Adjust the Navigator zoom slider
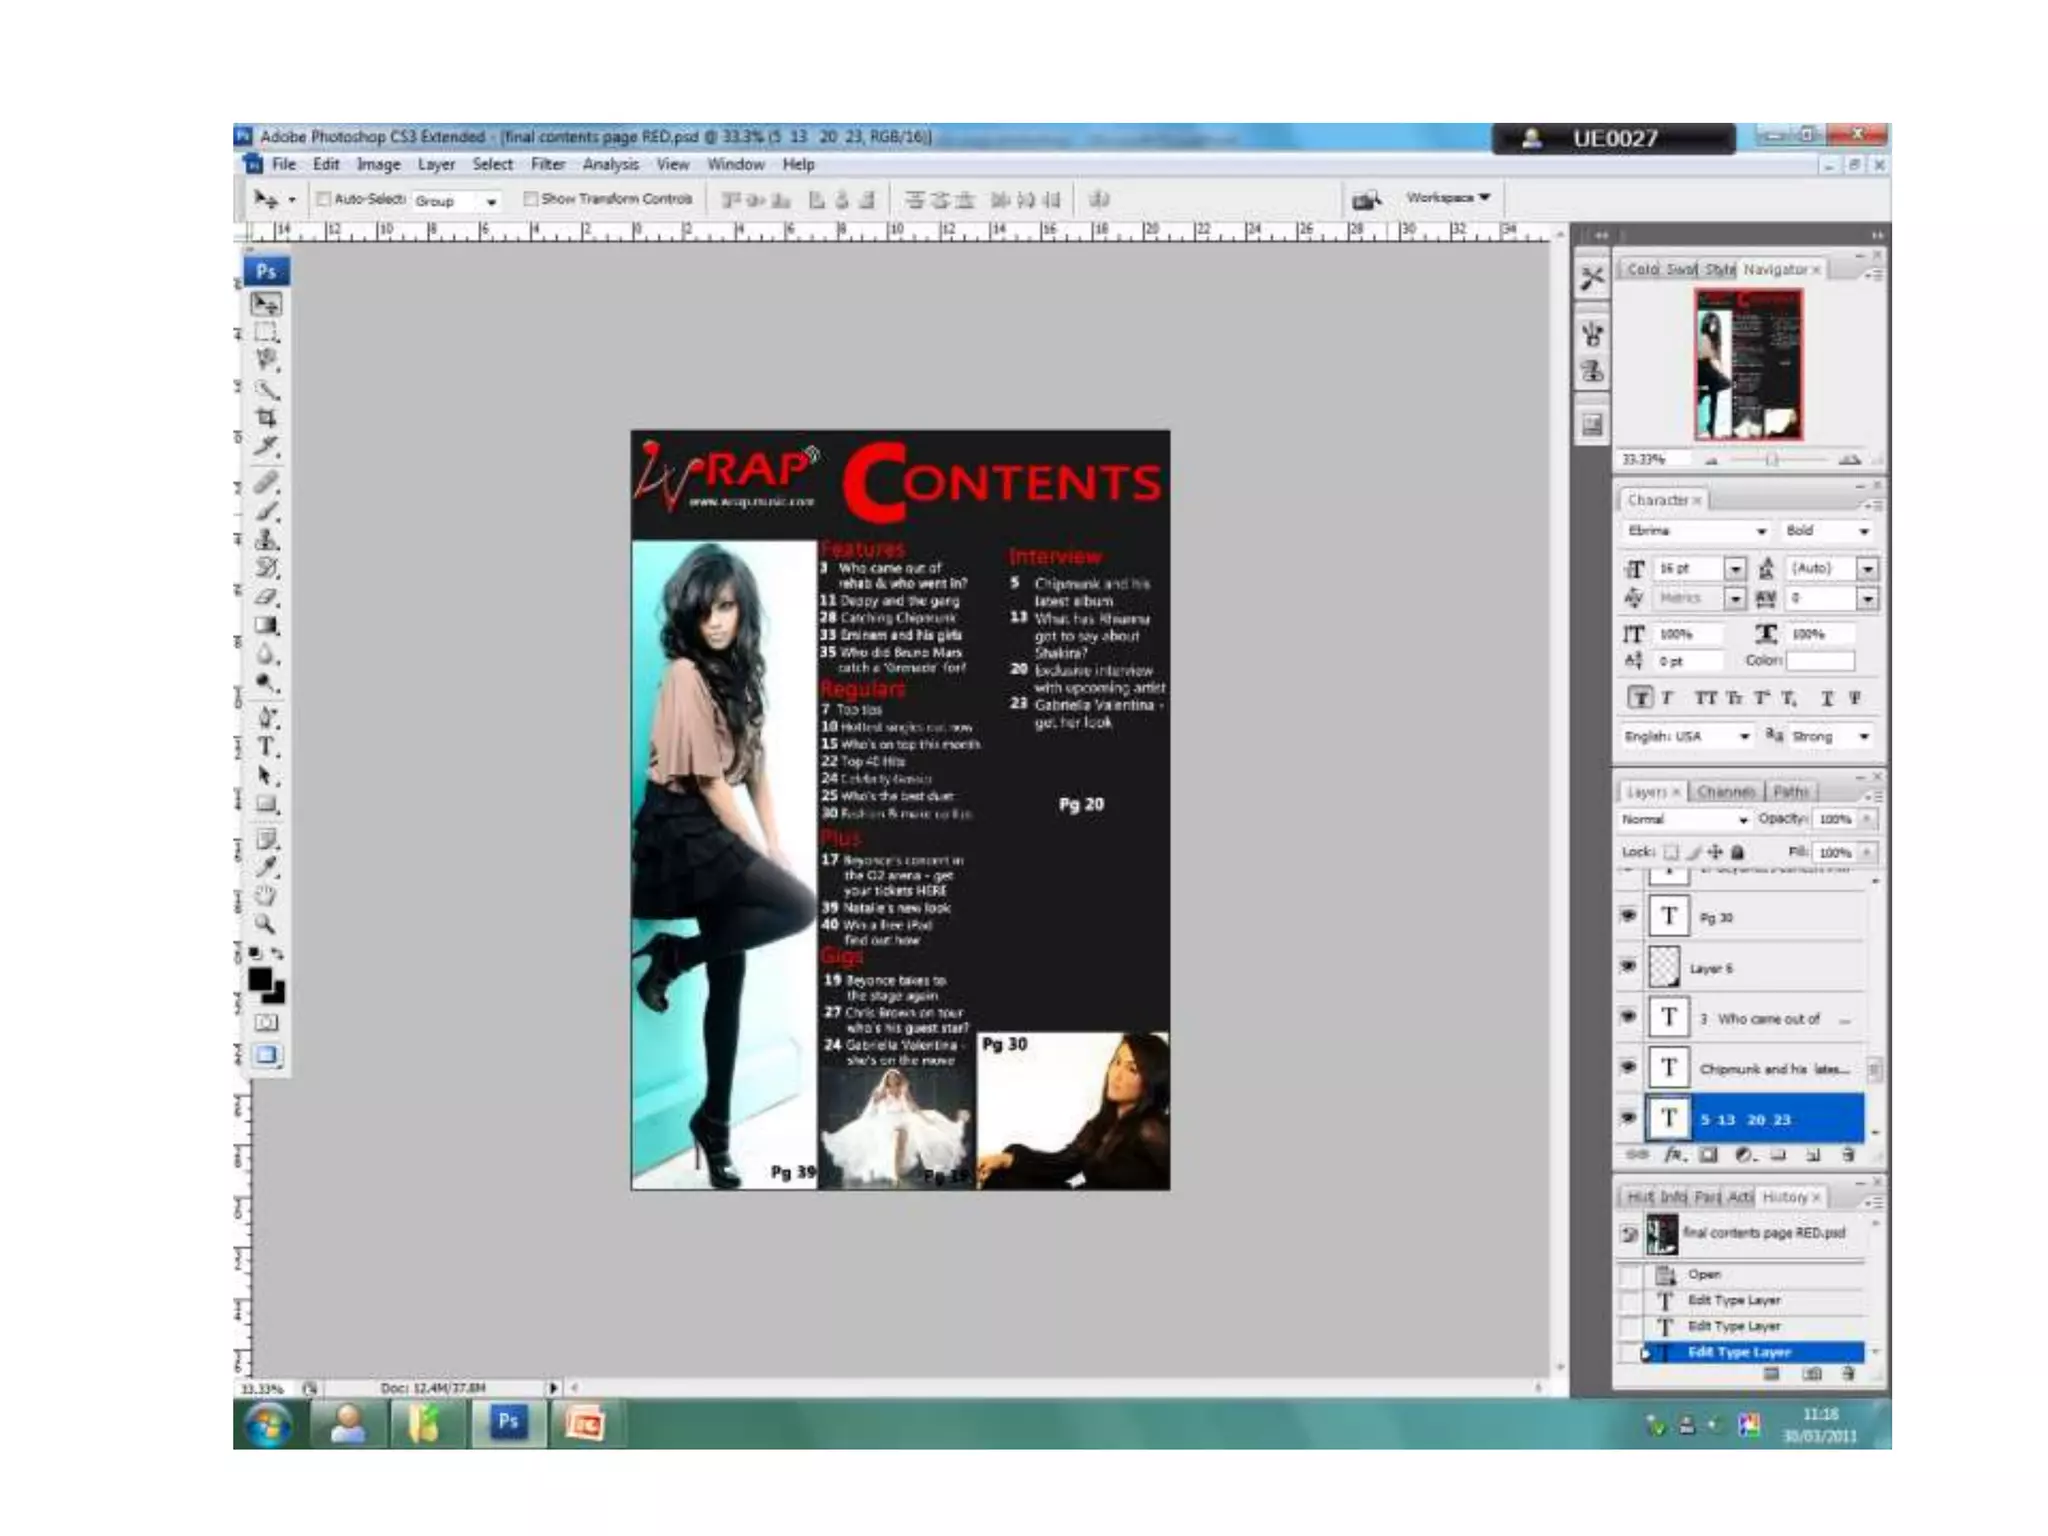Screen dimensions: 2048x1536 [1772, 460]
